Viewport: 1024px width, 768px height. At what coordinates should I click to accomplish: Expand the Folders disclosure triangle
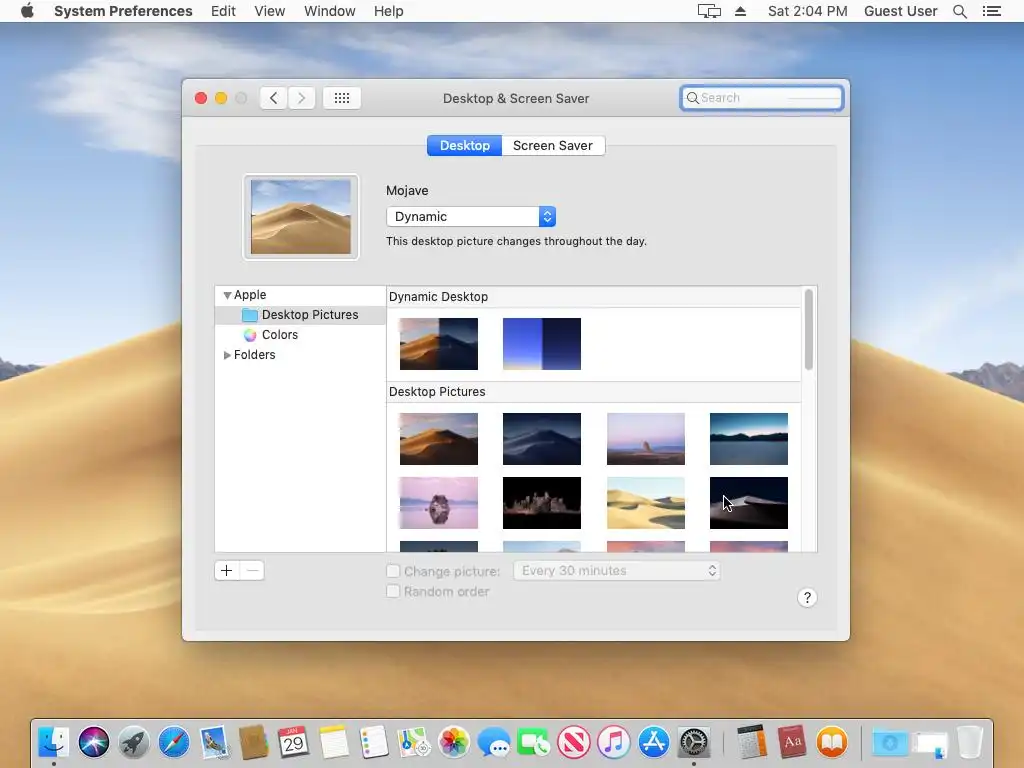coord(227,355)
